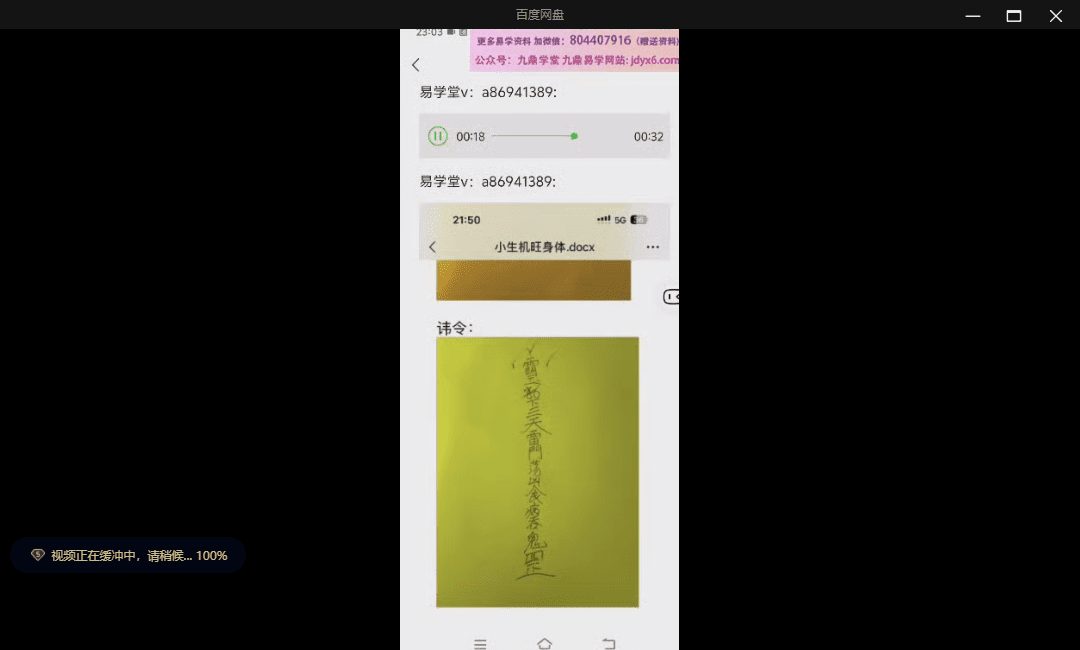Click the video buffering 100% message
Screen dimensions: 1080x650
coord(139,555)
